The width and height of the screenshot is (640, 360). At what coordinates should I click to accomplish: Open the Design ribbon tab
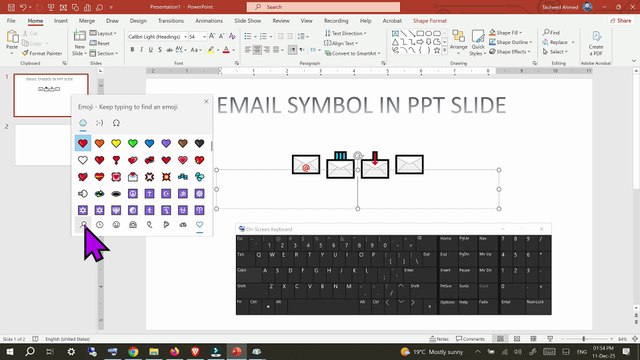(138, 20)
